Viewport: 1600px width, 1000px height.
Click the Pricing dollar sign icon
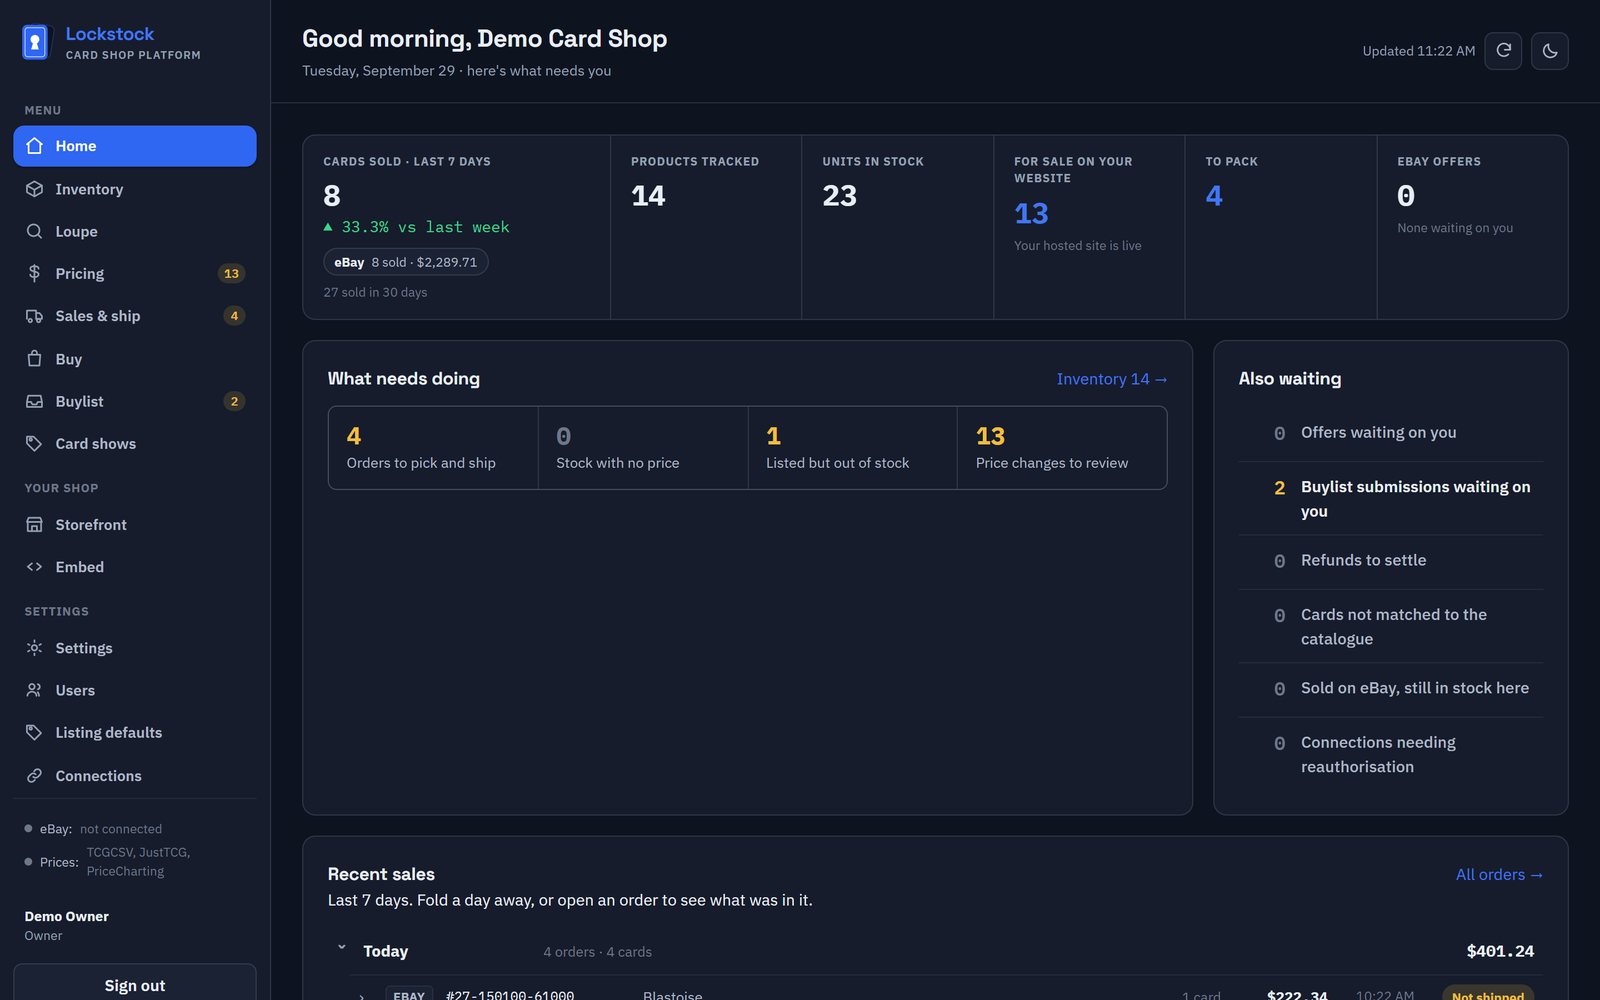coord(34,273)
